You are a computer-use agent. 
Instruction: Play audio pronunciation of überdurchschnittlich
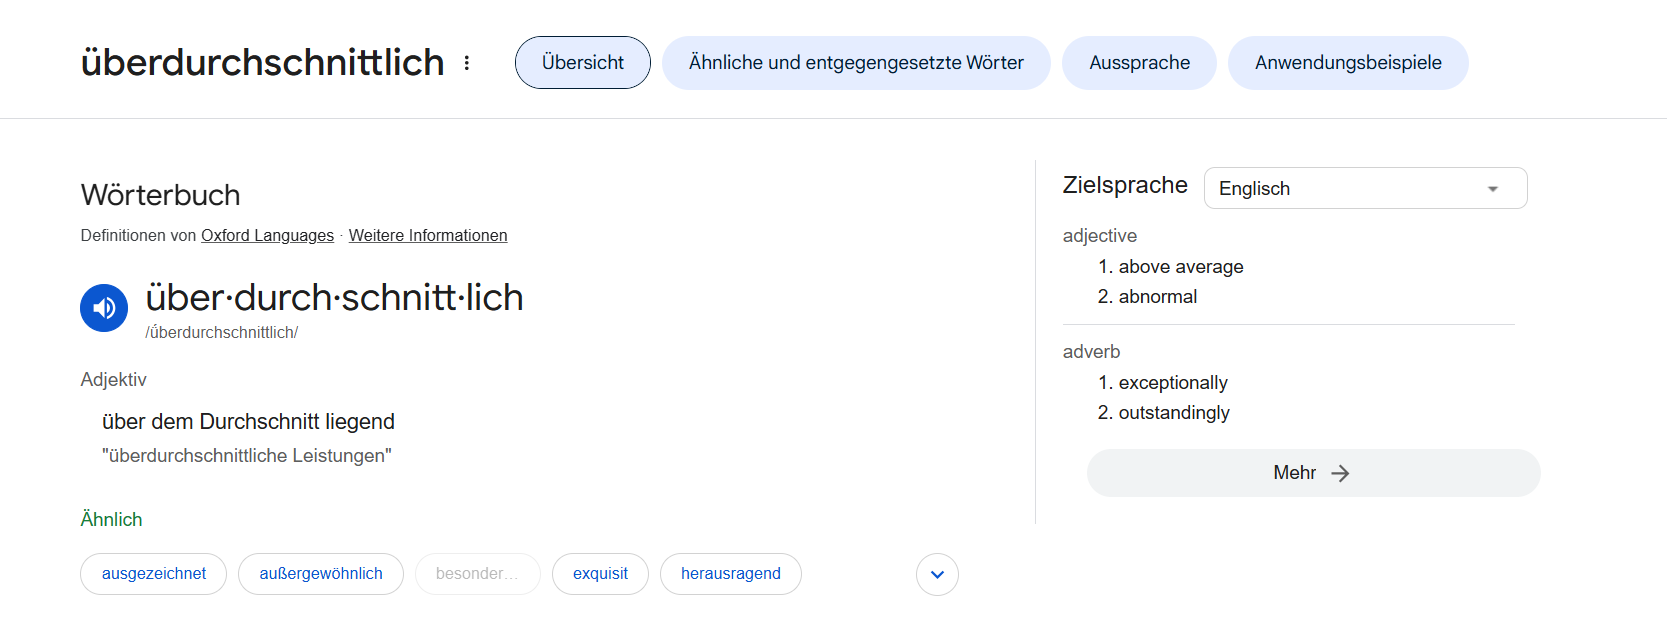[x=104, y=308]
